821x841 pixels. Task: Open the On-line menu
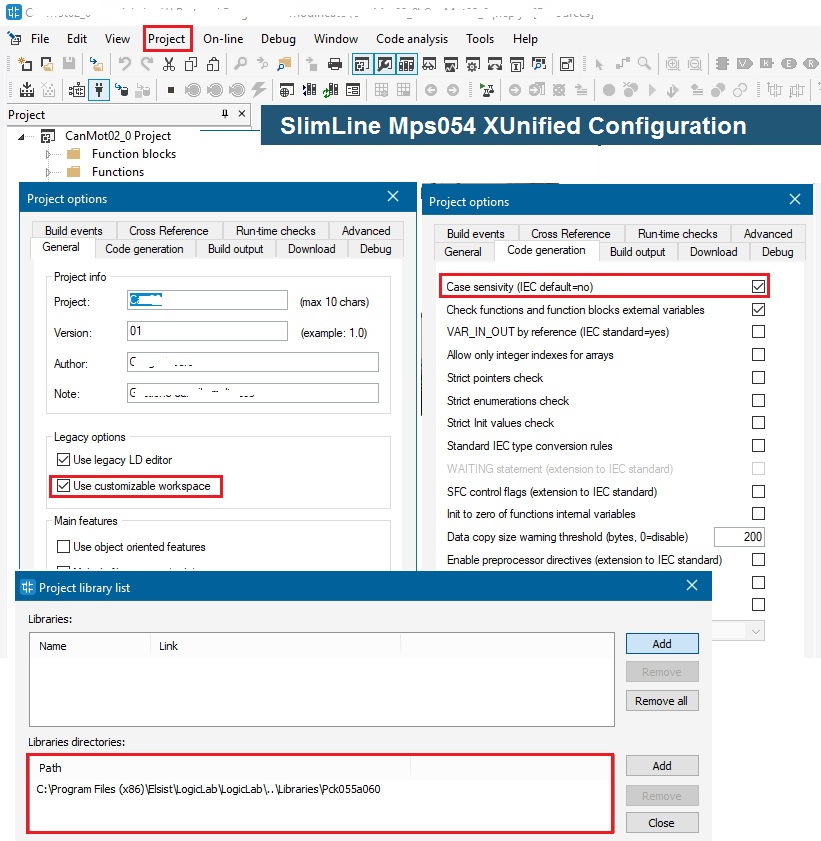[x=223, y=39]
